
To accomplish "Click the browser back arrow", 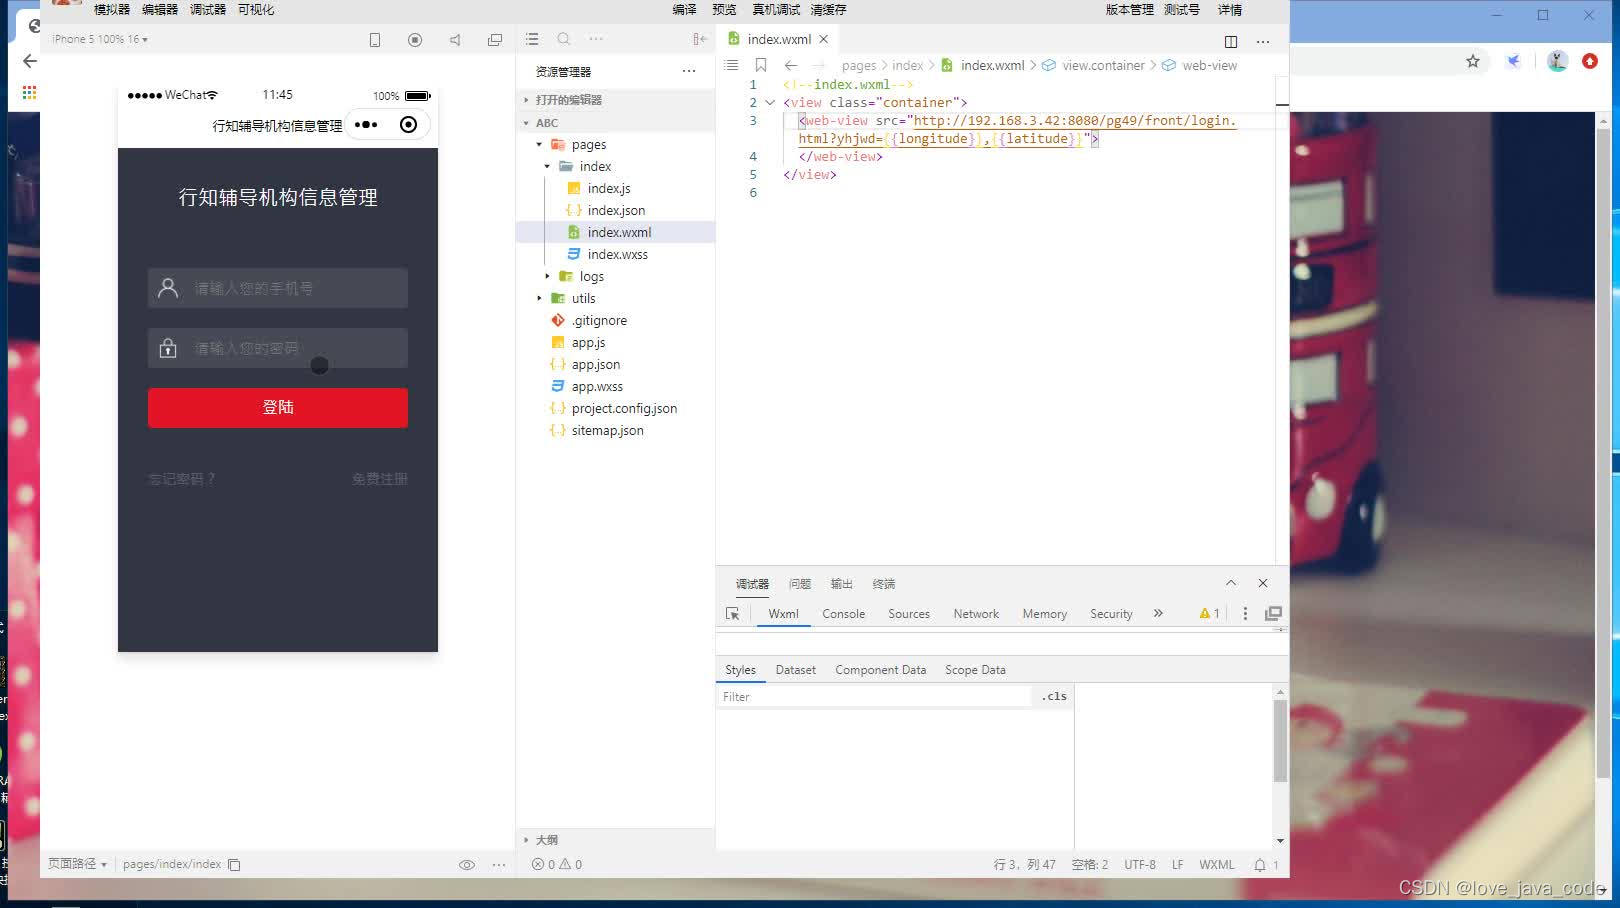I will (x=30, y=61).
